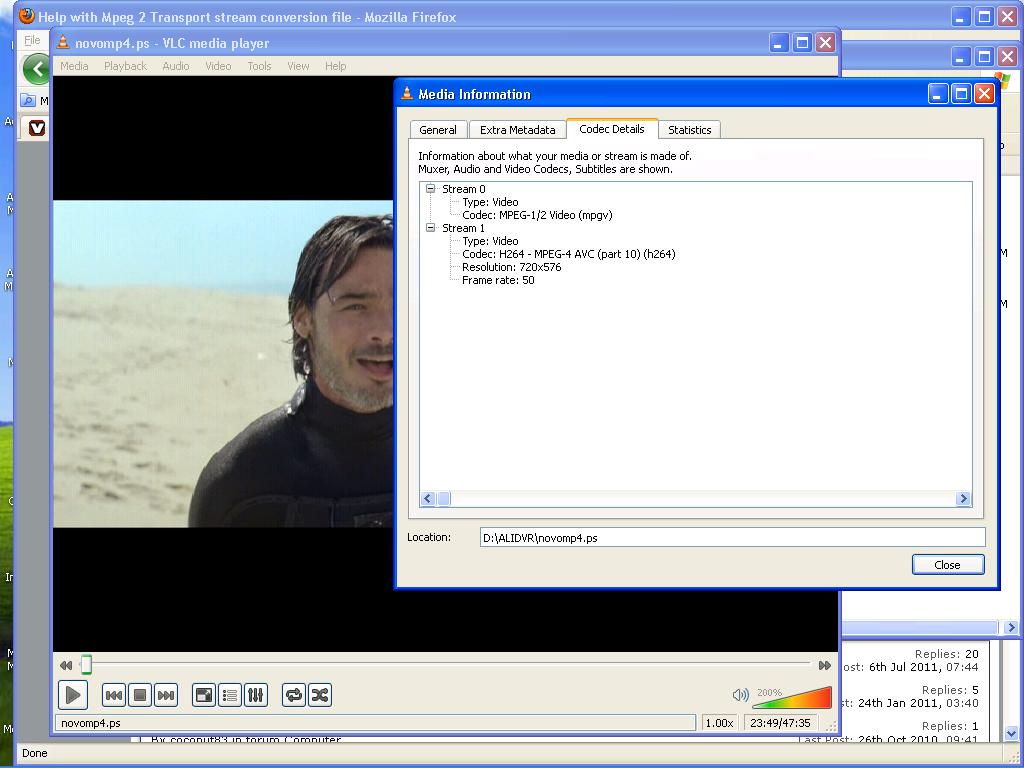Click the Firefox logo in browser title bar
Viewport: 1024px width, 768px height.
click(x=27, y=16)
